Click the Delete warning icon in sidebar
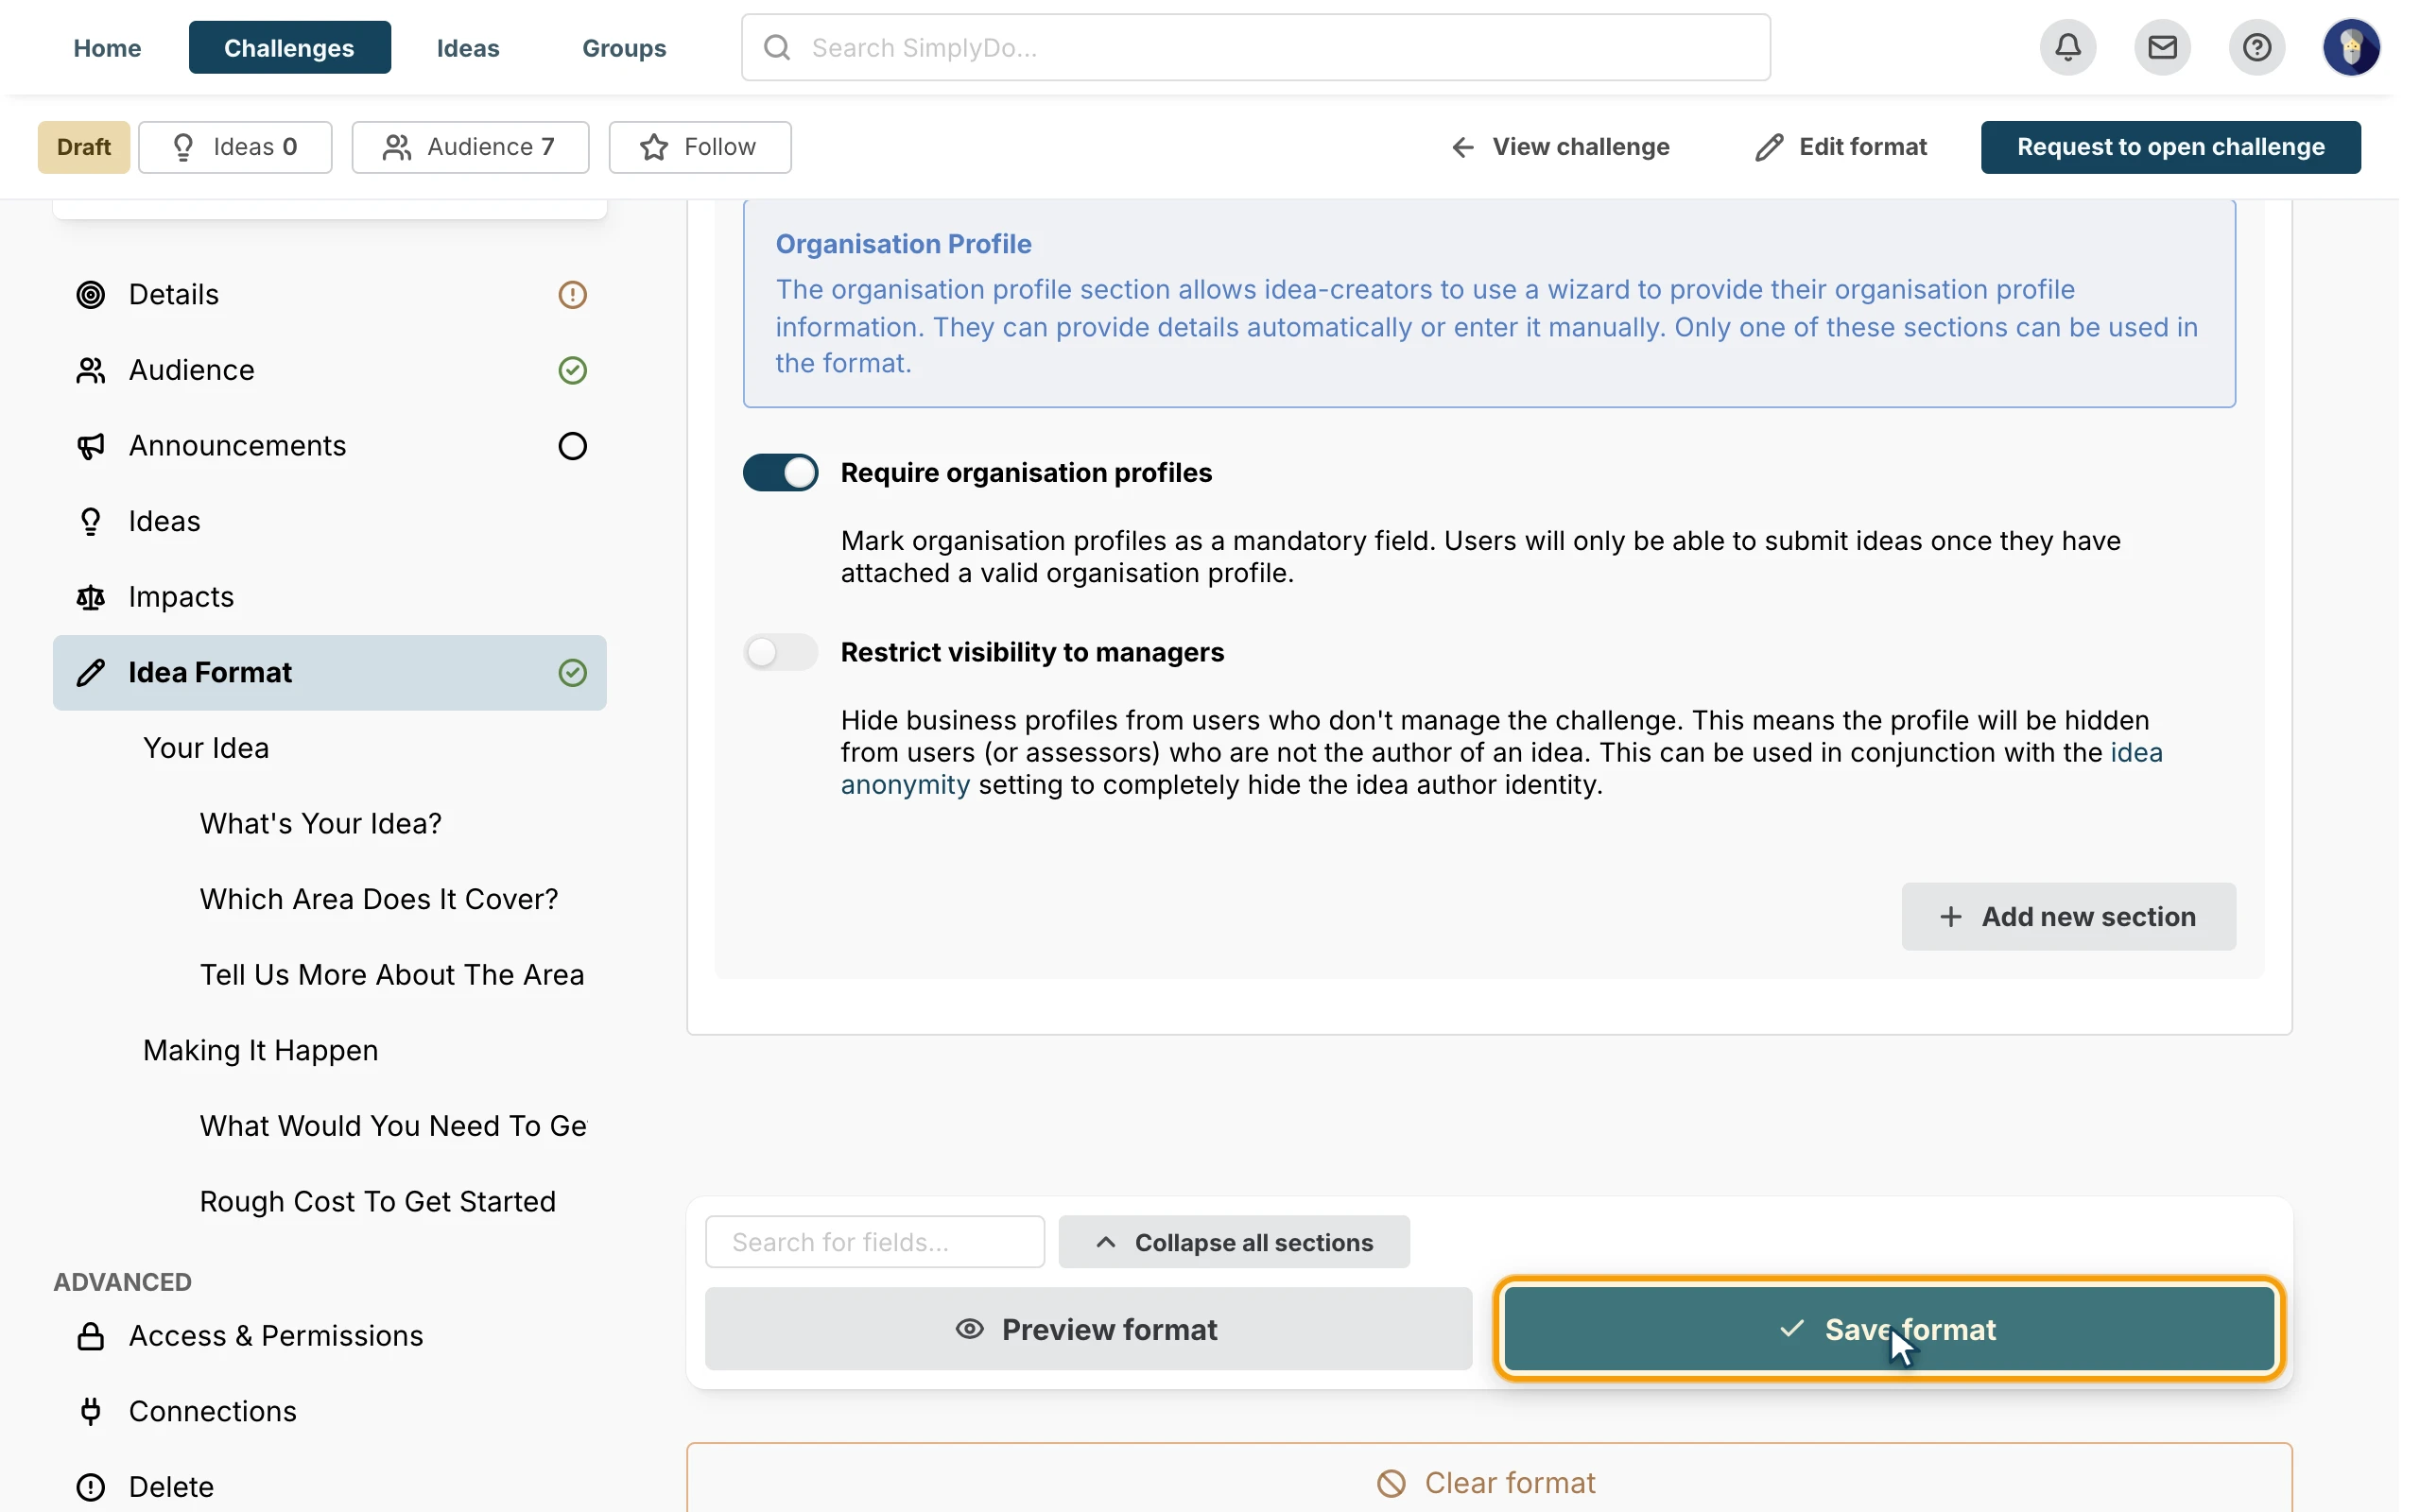 click(x=91, y=1487)
